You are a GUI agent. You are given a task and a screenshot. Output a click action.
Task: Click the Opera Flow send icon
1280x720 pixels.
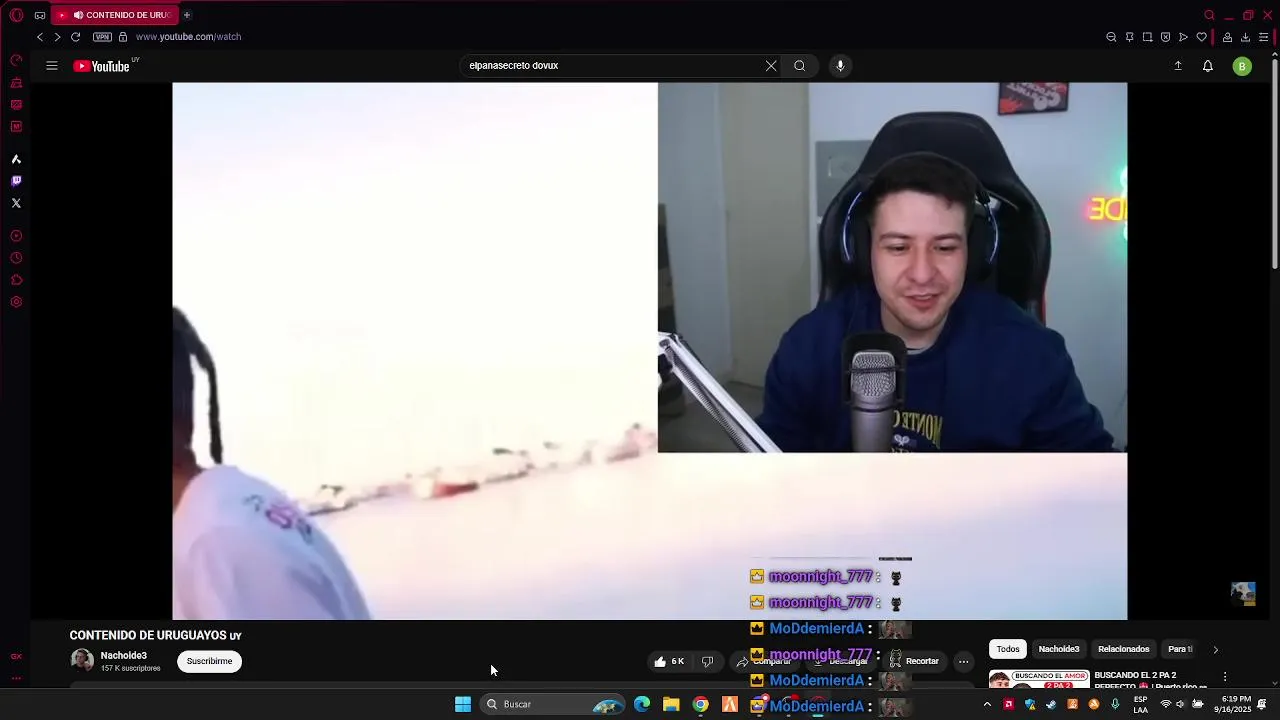[1183, 37]
